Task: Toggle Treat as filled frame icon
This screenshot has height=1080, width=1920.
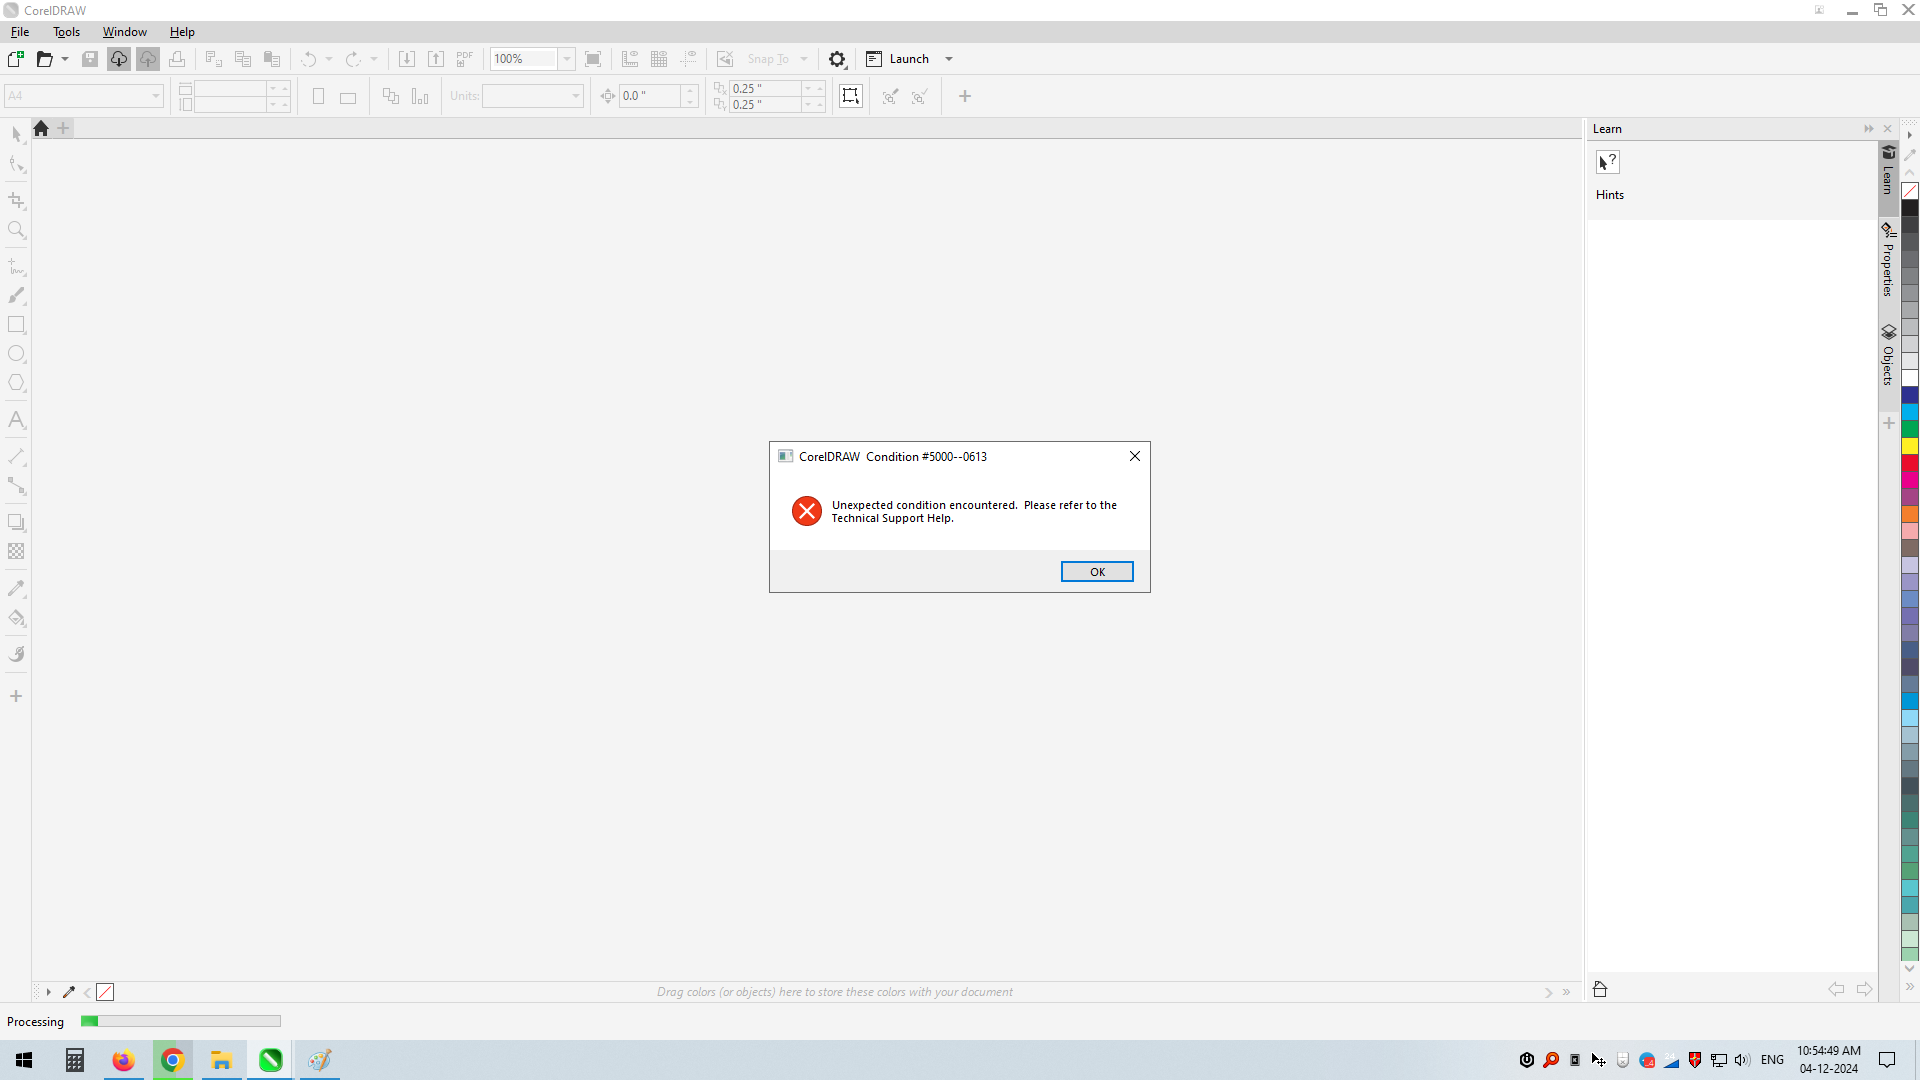Action: pos(850,96)
